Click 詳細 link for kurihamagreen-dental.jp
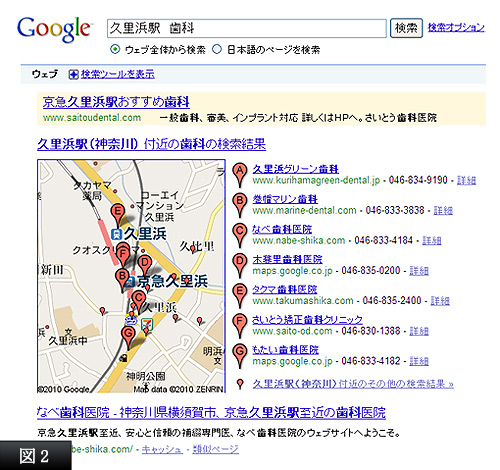500x470 pixels. (x=466, y=180)
